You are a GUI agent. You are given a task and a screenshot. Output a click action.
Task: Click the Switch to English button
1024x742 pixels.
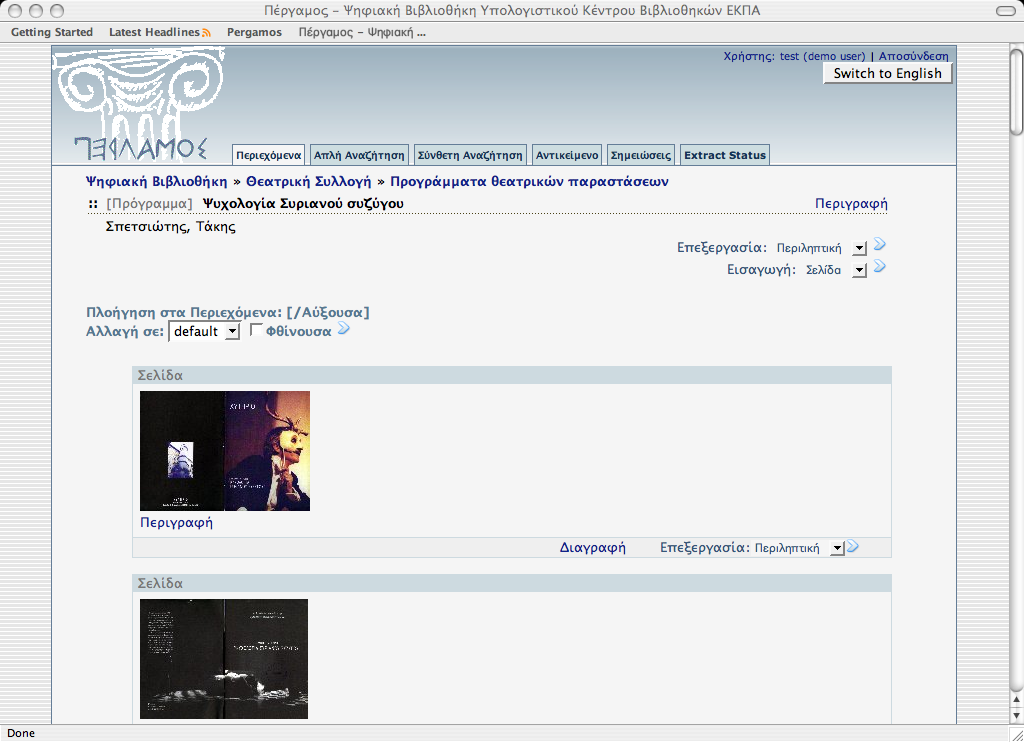point(888,73)
